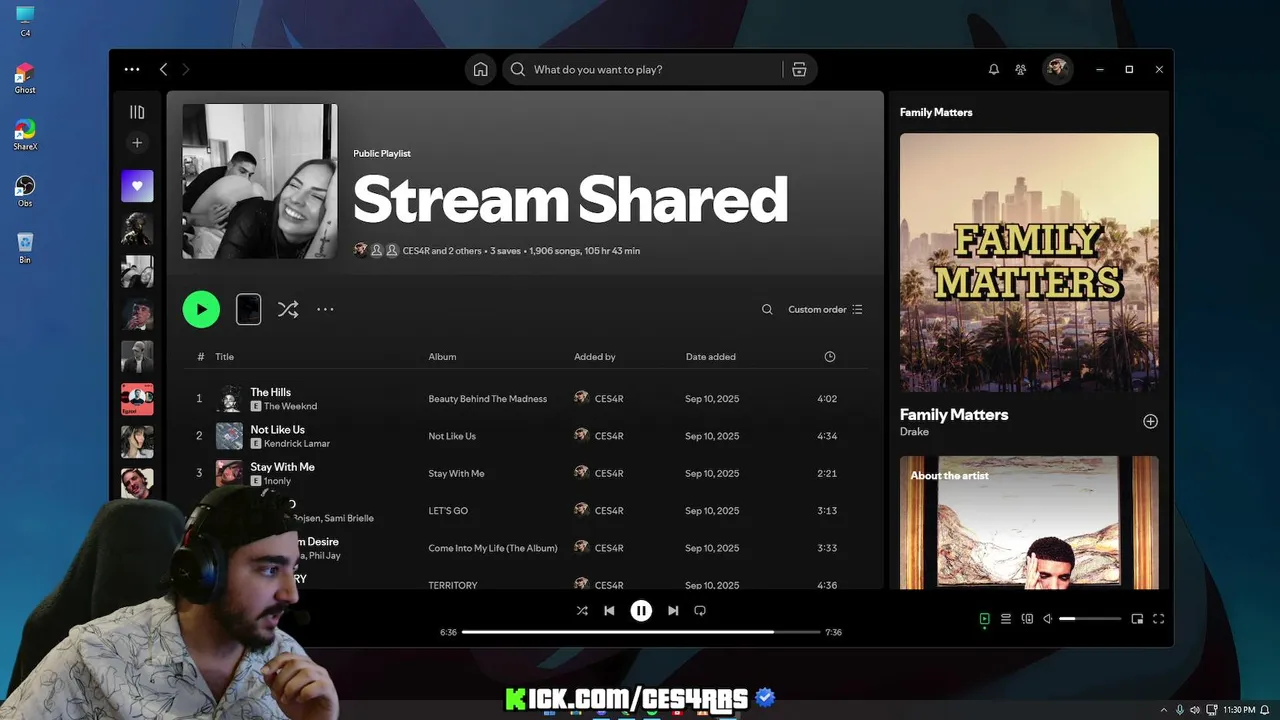1280x720 pixels.
Task: Click the taskbar microphone icon
Action: [1180, 710]
